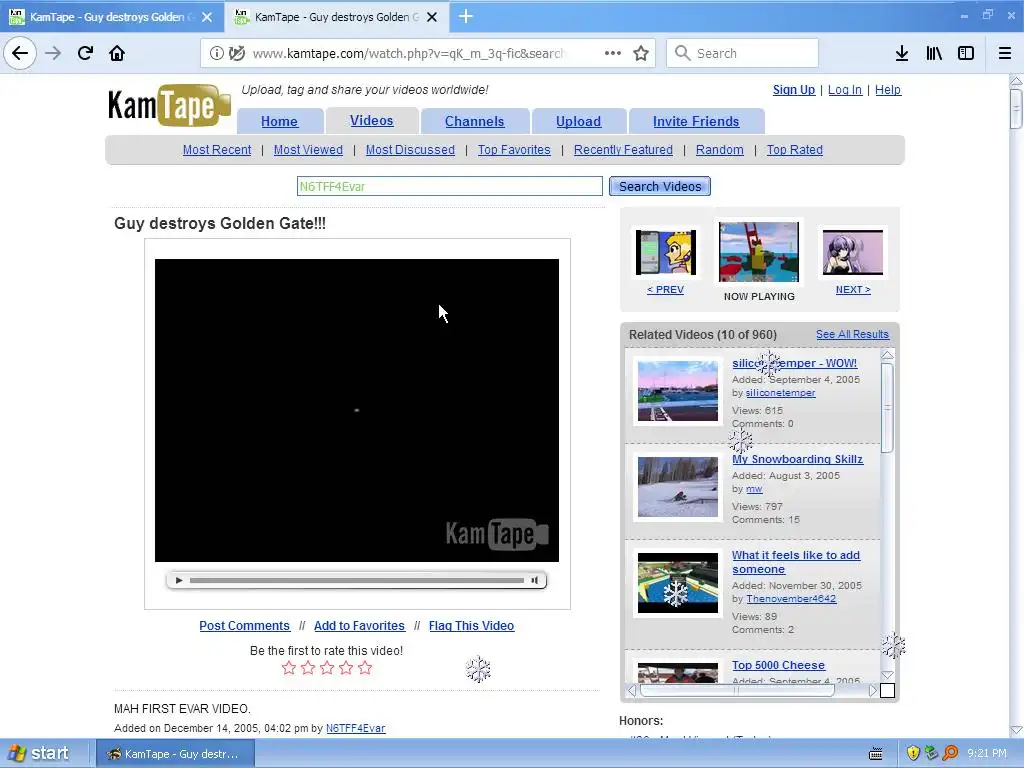The height and width of the screenshot is (768, 1024).
Task: Open uploader N6TFF4Evar profile link
Action: 356,728
